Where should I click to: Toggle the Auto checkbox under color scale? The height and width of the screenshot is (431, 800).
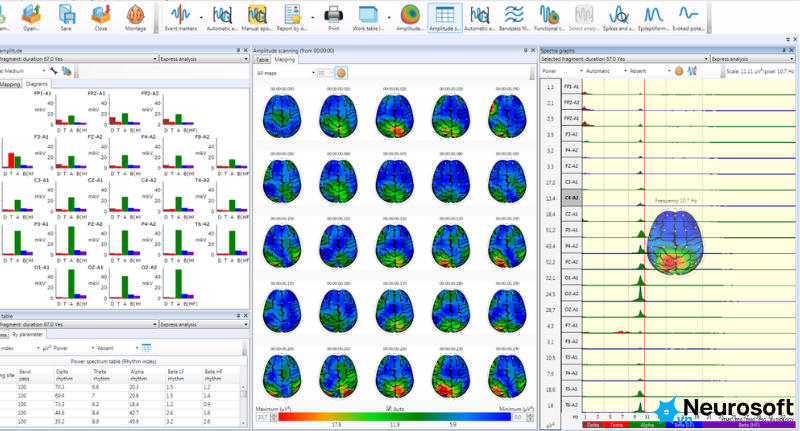[389, 409]
